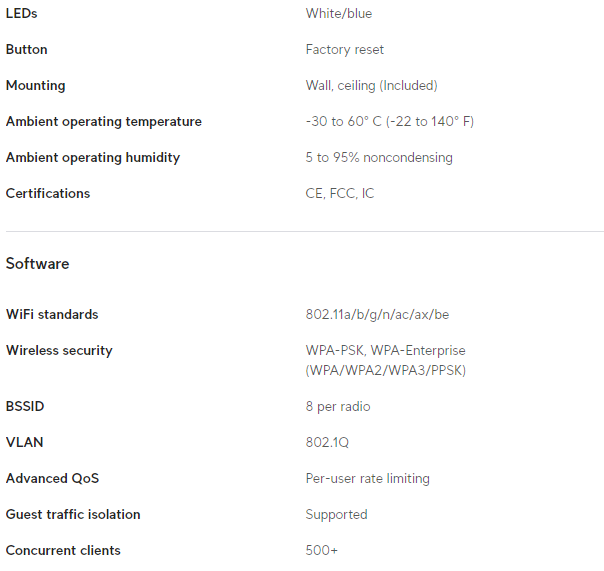Click the 802.11a/b/g/n/ac/ax/be value
604x571 pixels.
pyautogui.click(x=377, y=315)
